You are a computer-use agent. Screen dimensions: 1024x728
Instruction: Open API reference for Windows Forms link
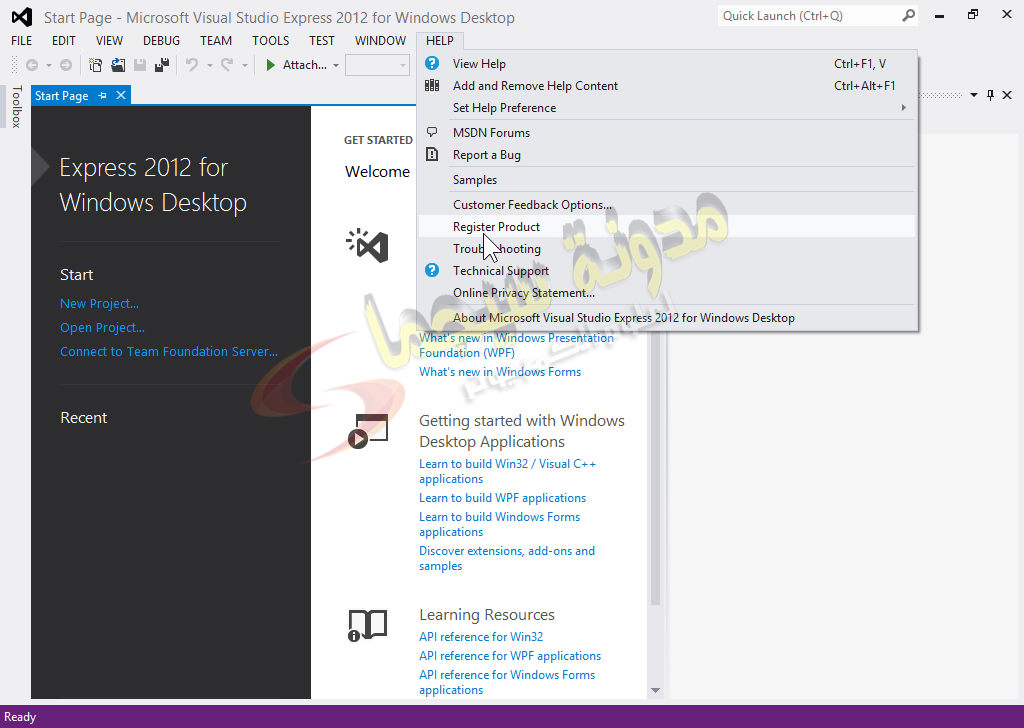pos(507,682)
